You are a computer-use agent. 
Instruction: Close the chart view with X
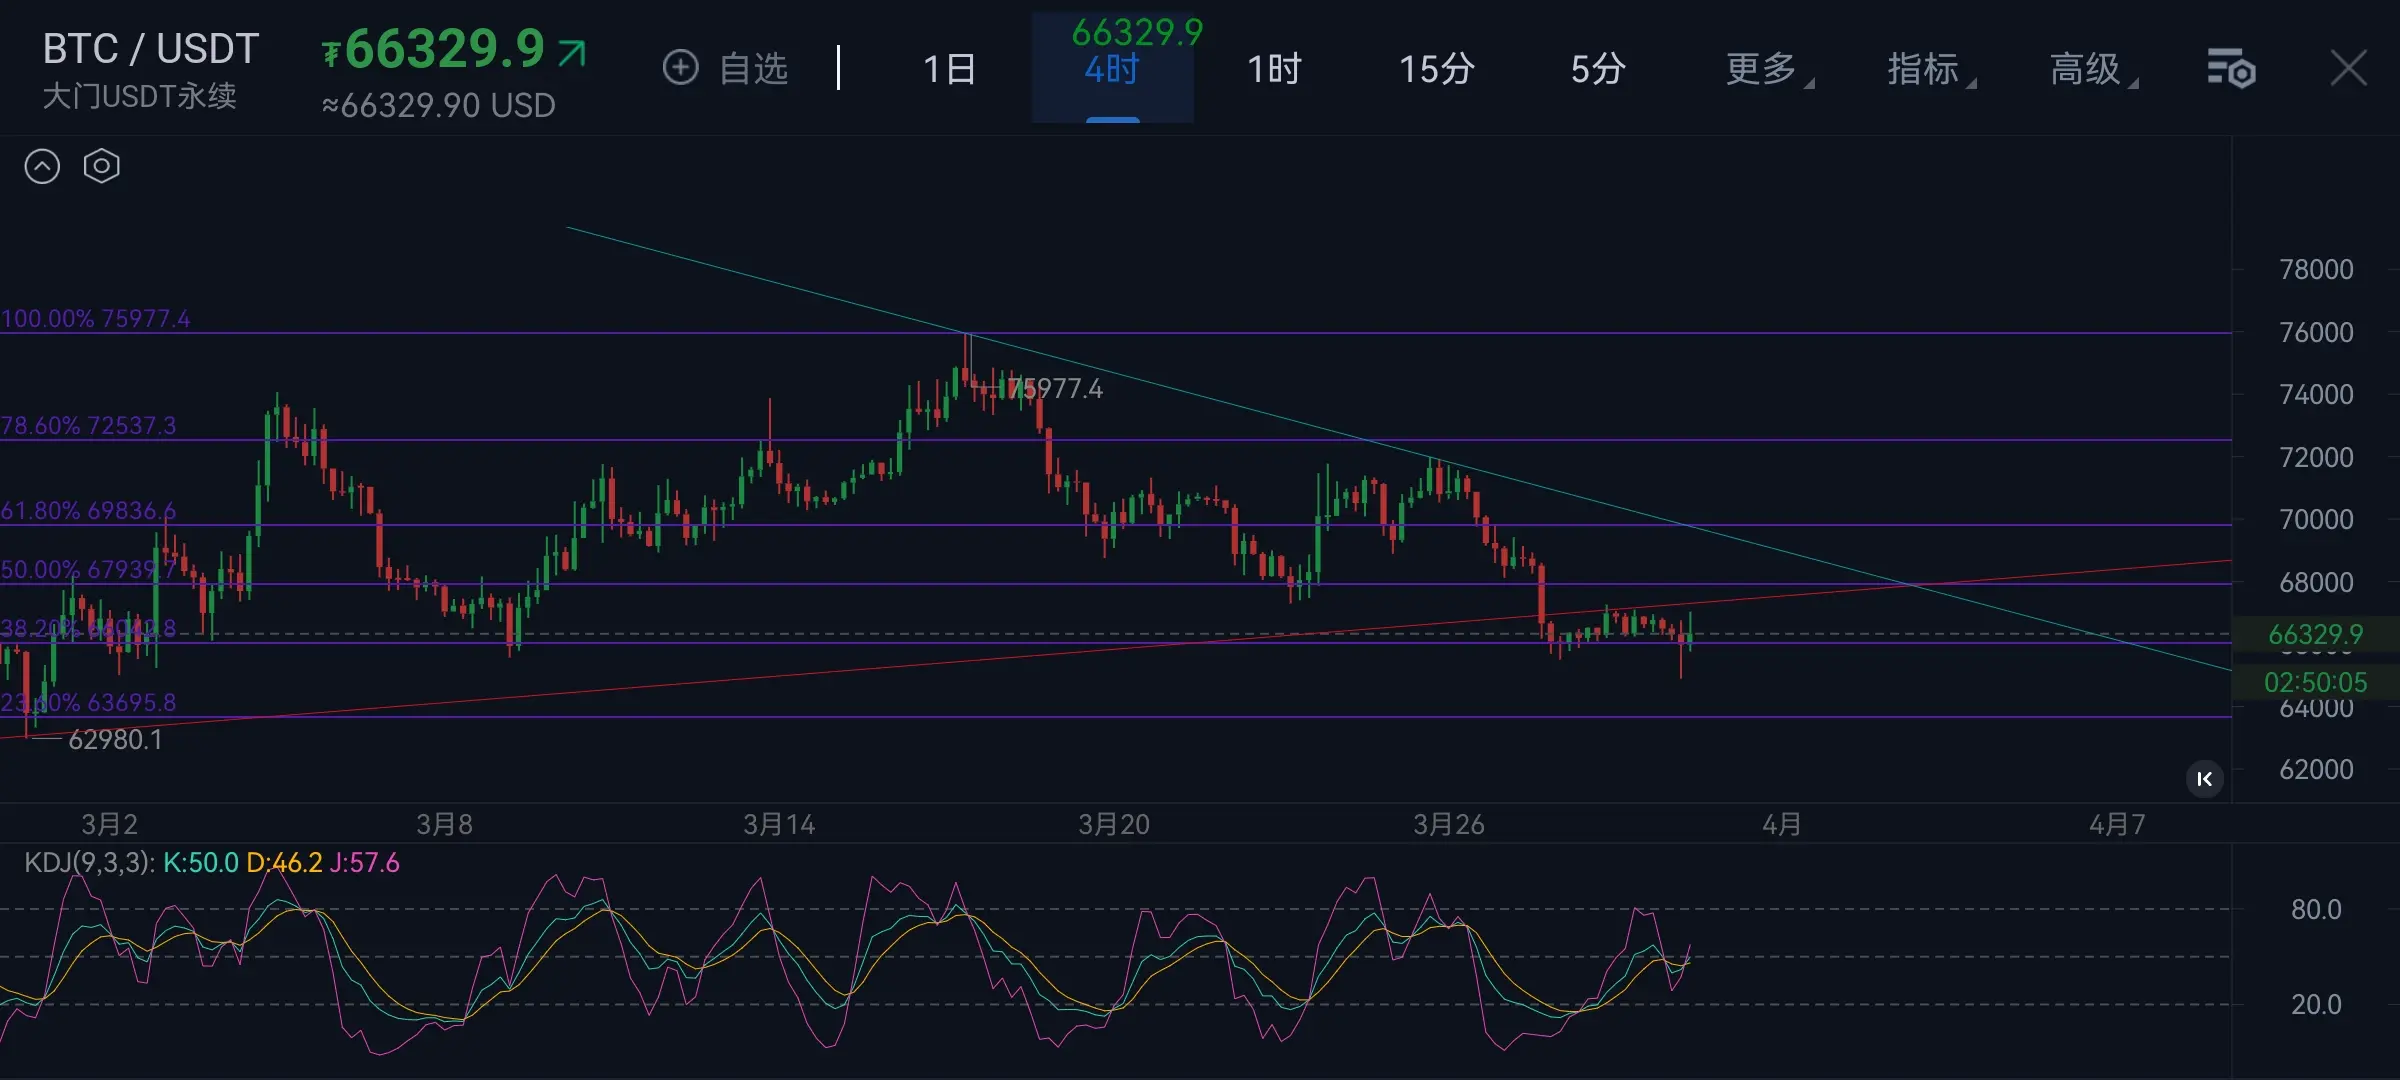pos(2348,68)
